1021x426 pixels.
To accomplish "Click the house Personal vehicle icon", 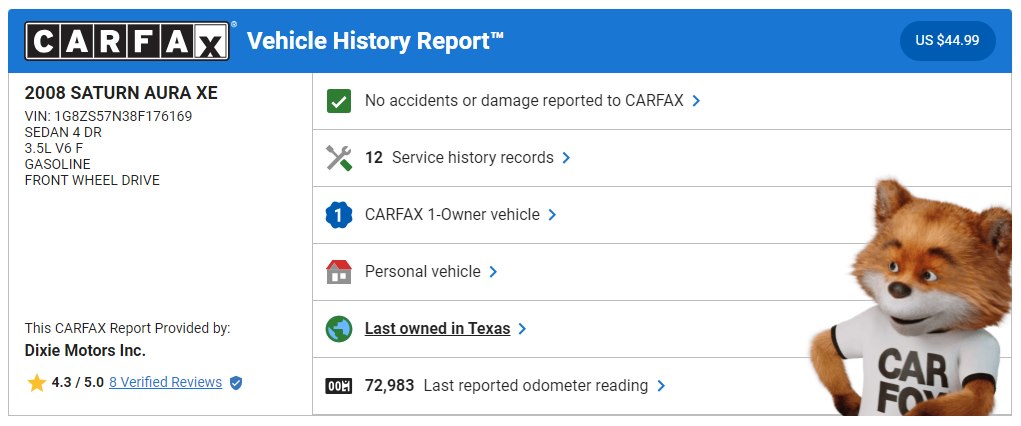I will click(339, 272).
